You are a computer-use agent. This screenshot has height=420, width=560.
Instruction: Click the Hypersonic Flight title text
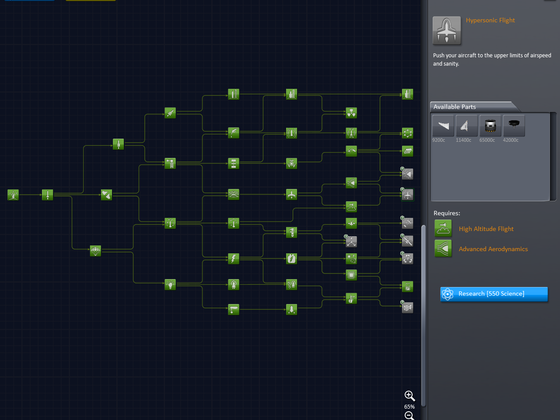point(490,20)
